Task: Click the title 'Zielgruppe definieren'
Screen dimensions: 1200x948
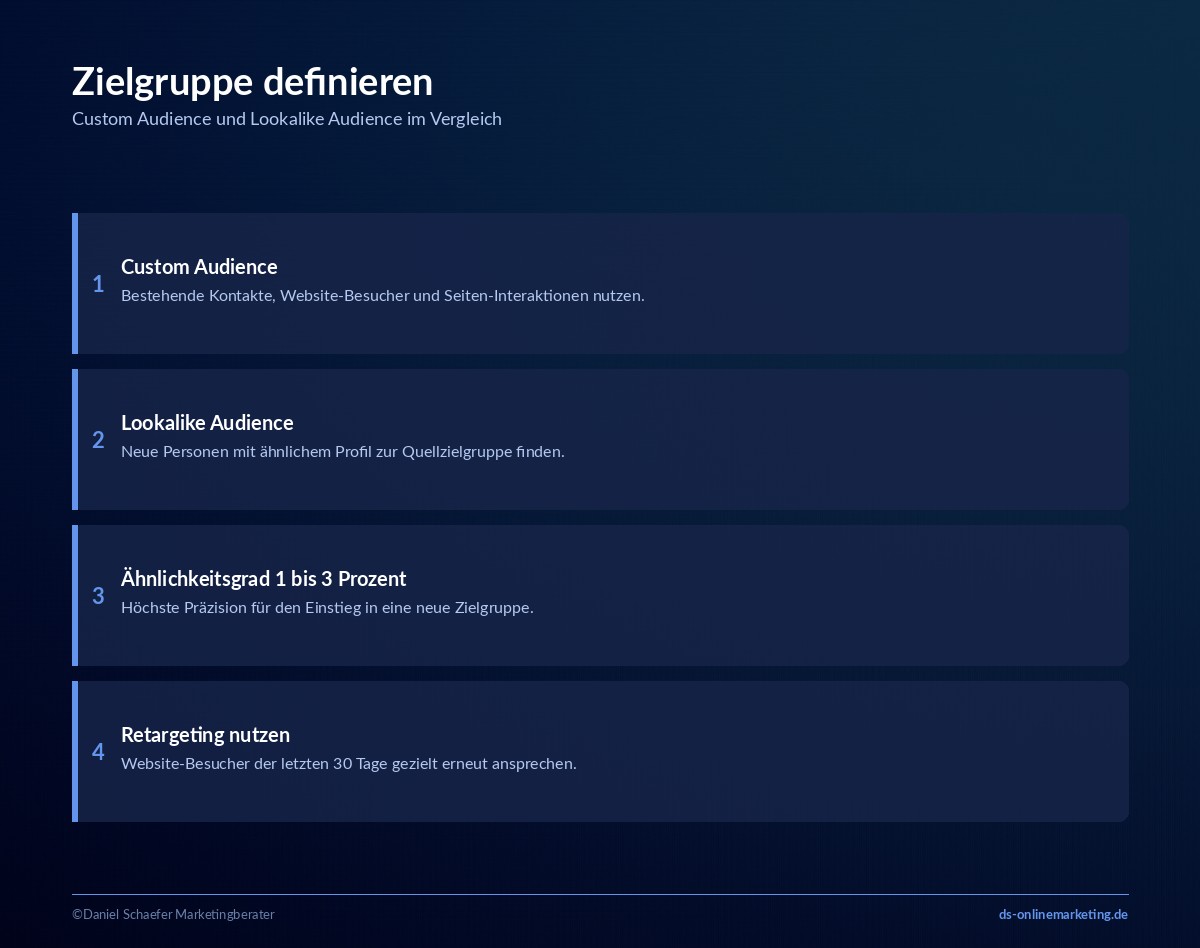Action: click(252, 82)
